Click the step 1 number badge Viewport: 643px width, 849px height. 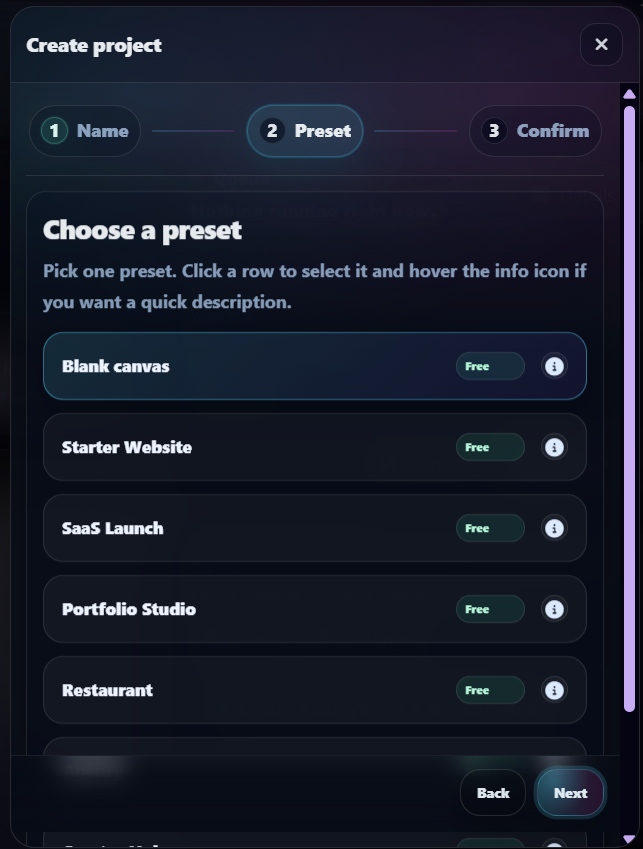click(53, 130)
